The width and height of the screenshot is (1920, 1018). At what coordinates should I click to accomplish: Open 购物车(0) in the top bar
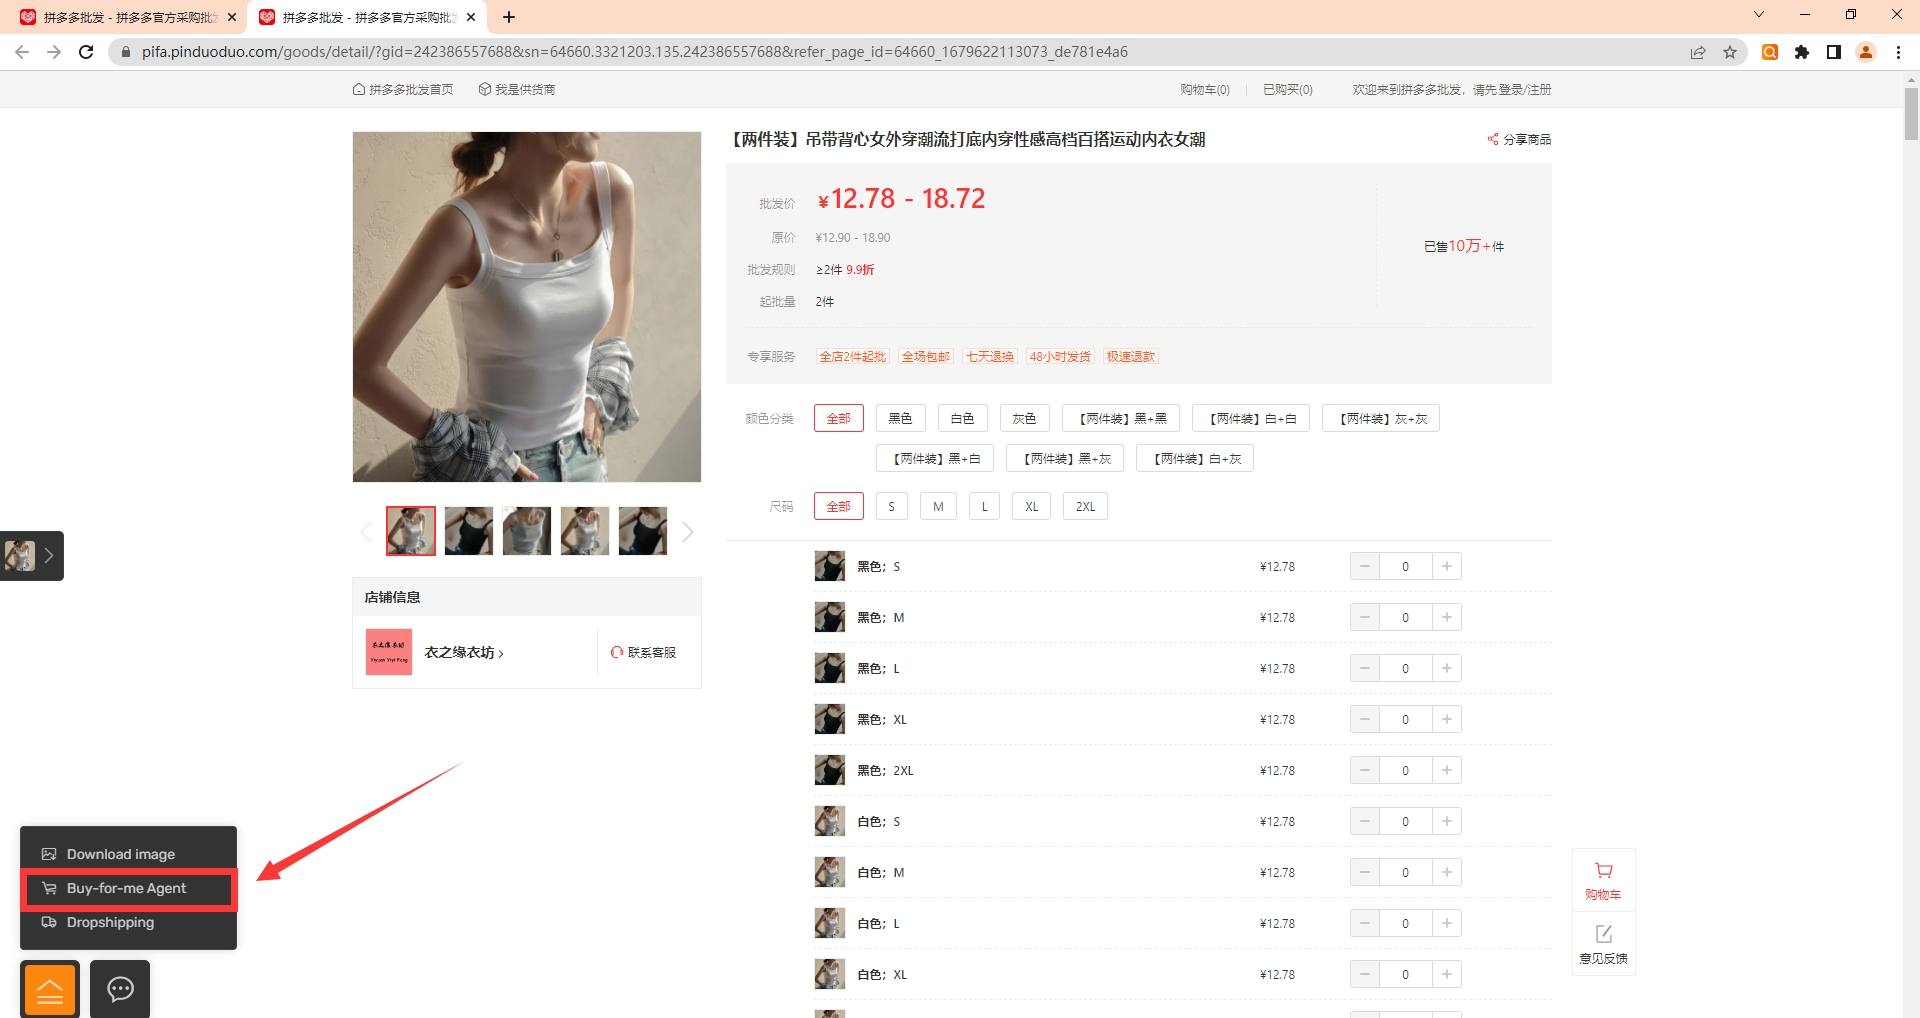pyautogui.click(x=1205, y=89)
